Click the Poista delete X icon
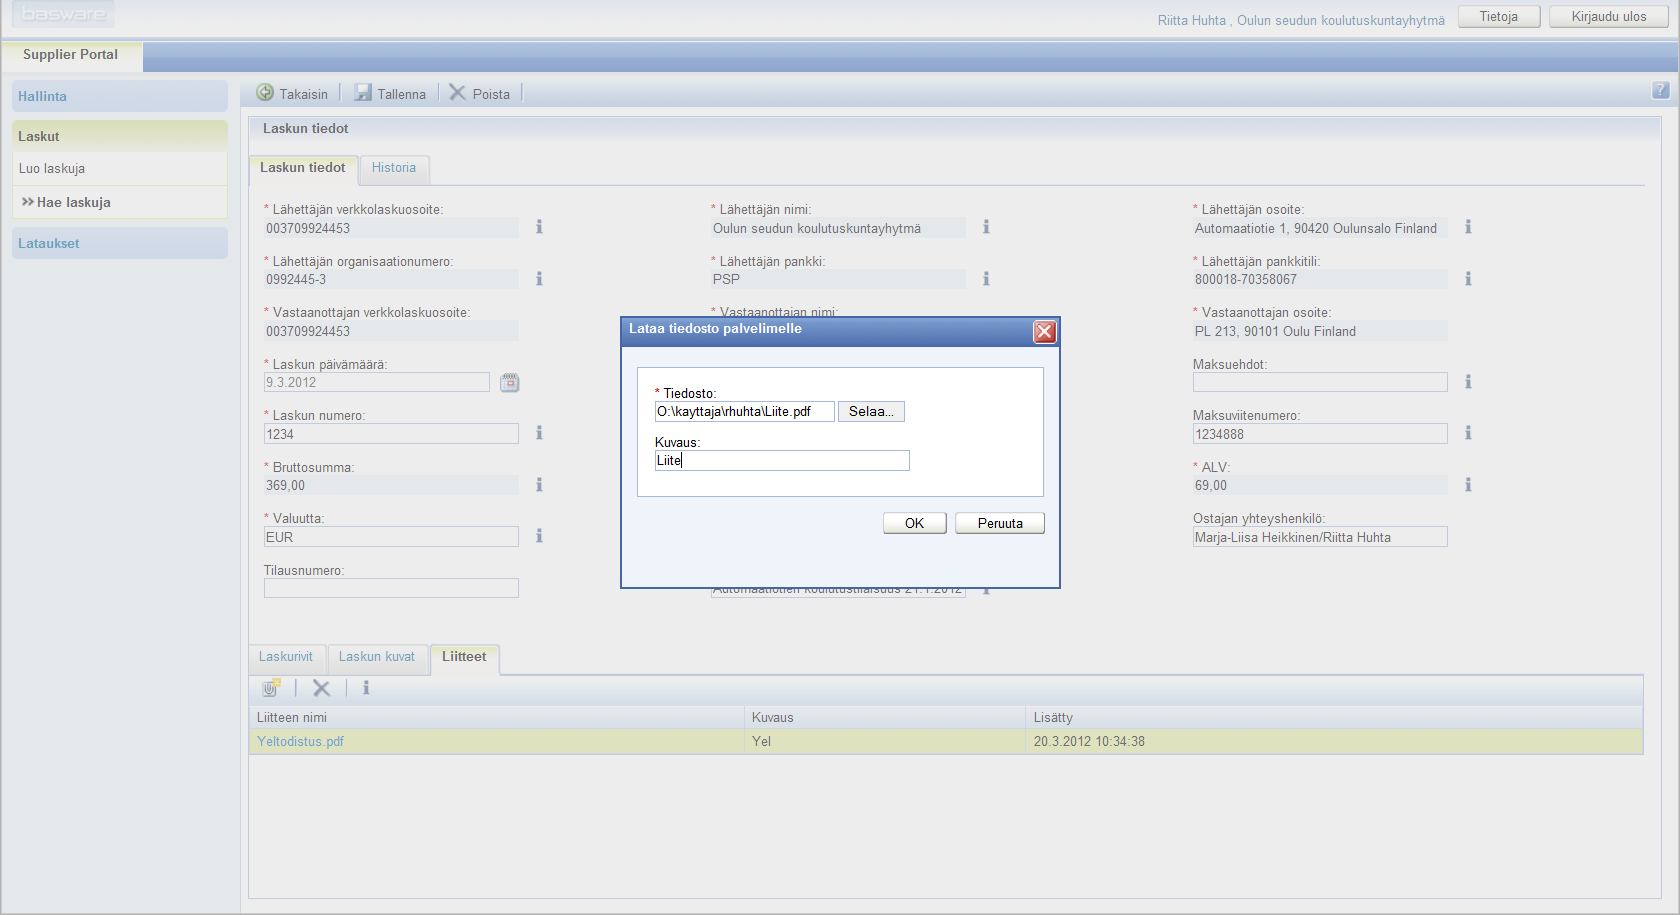The height and width of the screenshot is (915, 1680). 458,93
